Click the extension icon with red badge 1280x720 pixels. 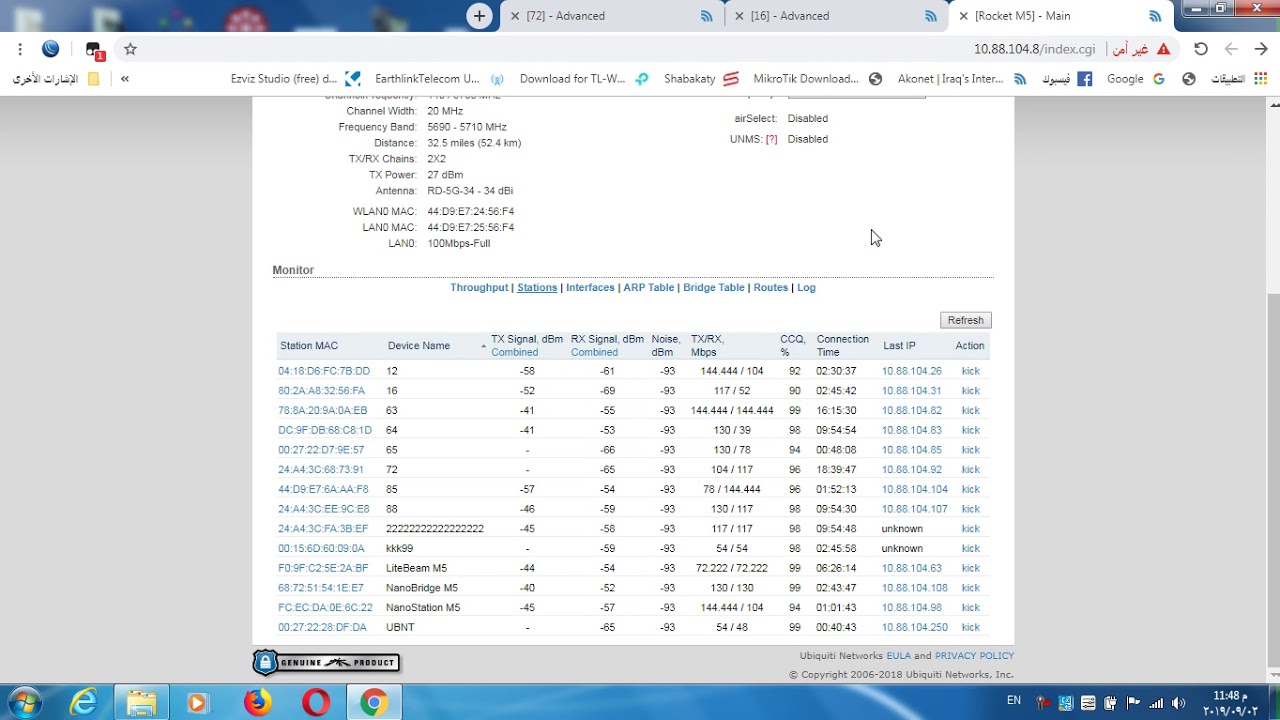[x=94, y=50]
